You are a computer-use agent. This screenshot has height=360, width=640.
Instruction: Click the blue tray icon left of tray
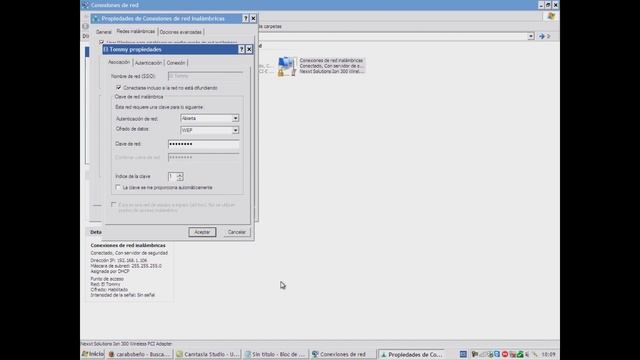tap(463, 354)
